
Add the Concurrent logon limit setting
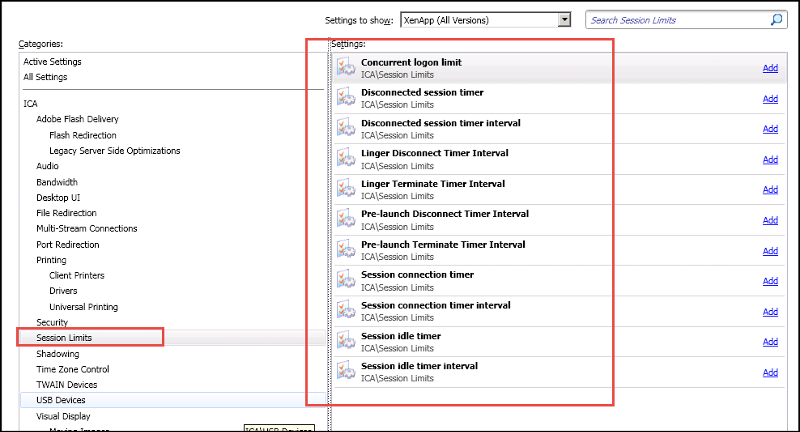tap(770, 68)
